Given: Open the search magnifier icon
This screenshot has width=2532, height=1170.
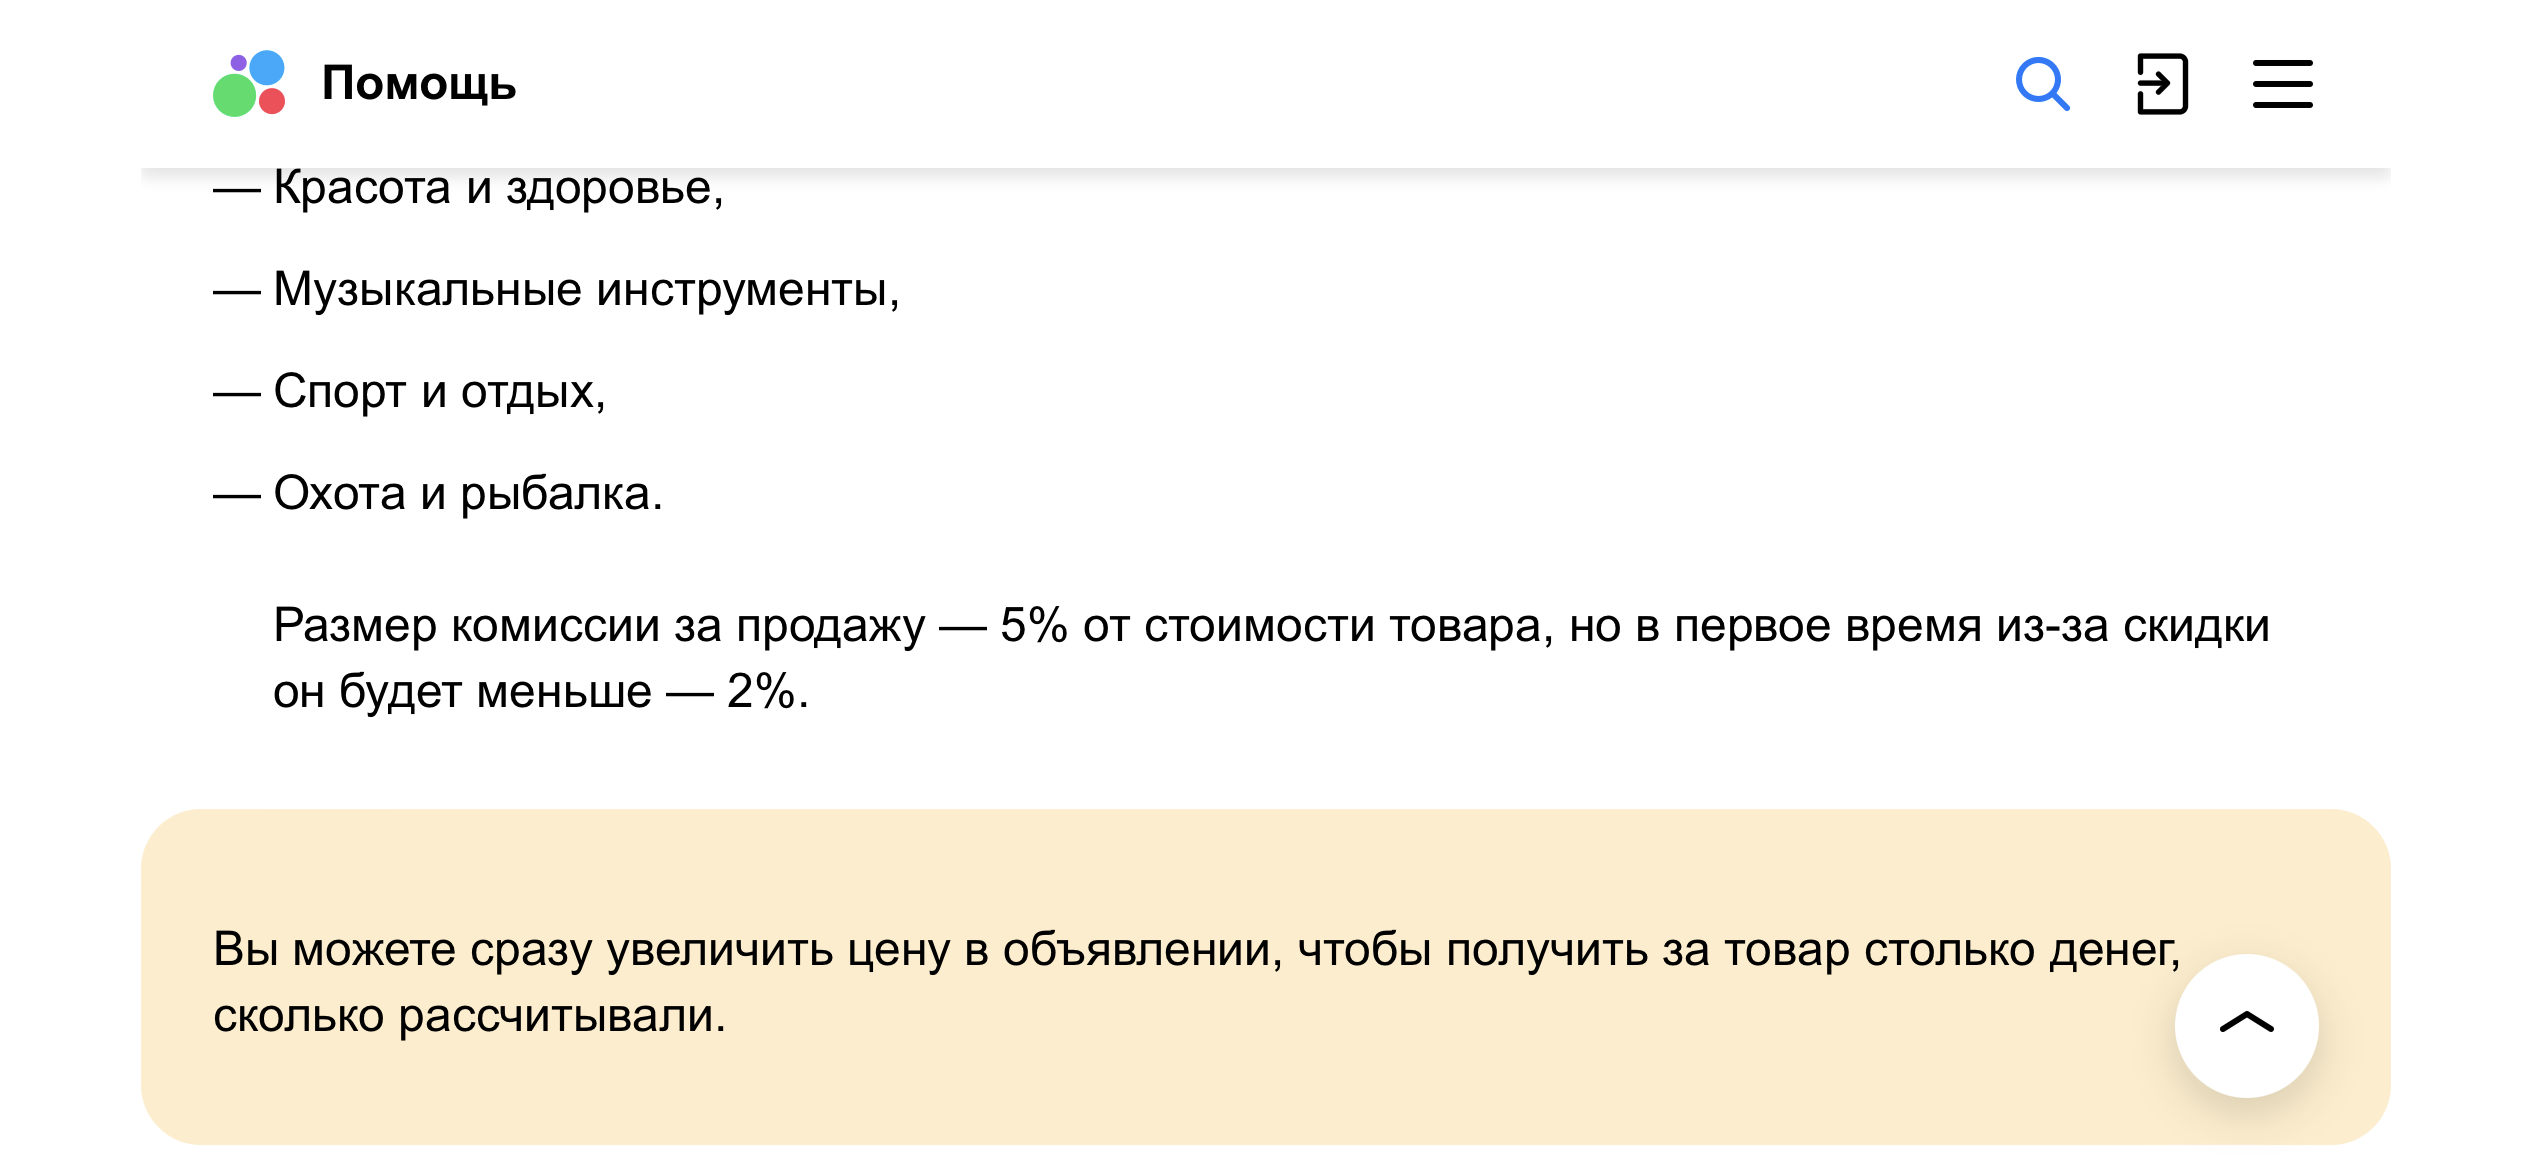Looking at the screenshot, I should click(x=2042, y=84).
